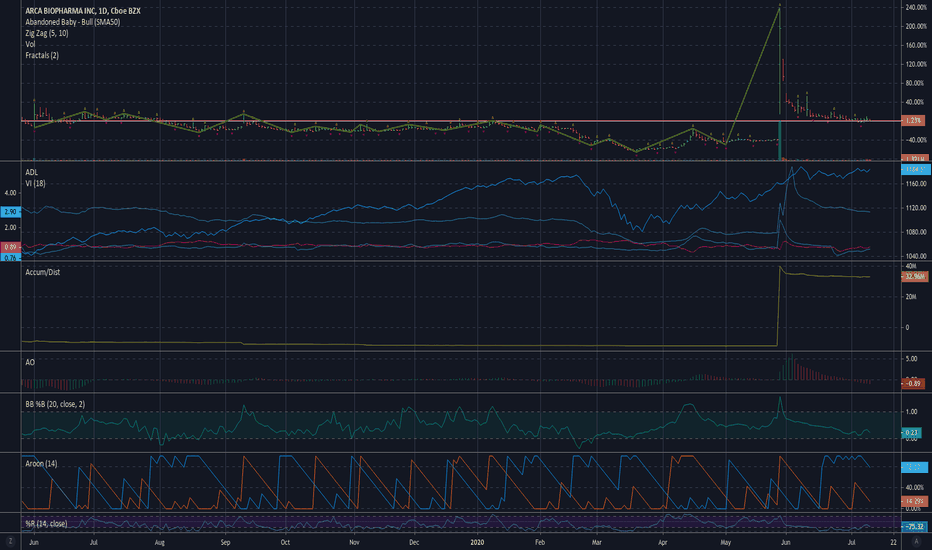Select the %R (14, close) pane label

[46, 524]
